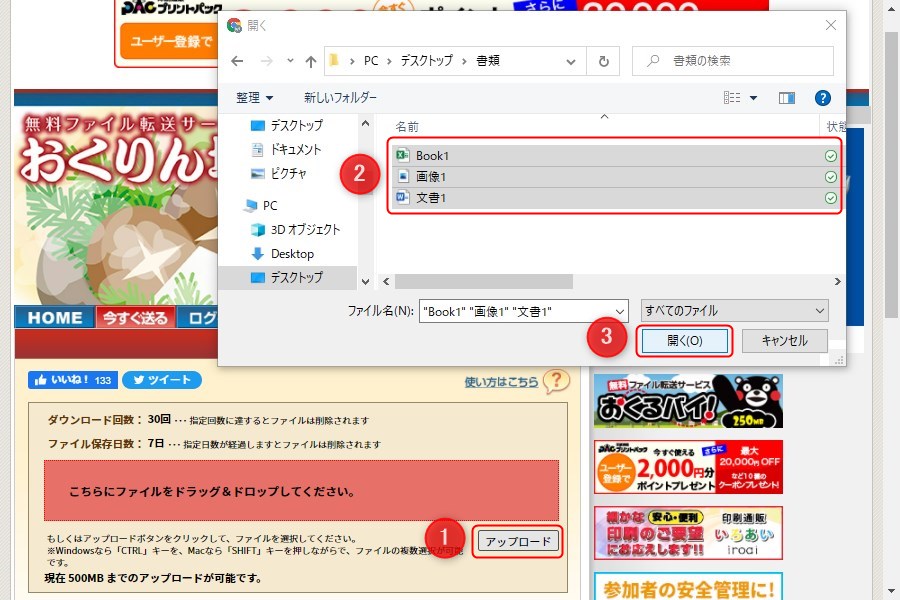Click 新しいフォルダー in the toolbar
Image resolution: width=900 pixels, height=600 pixels.
(x=340, y=98)
